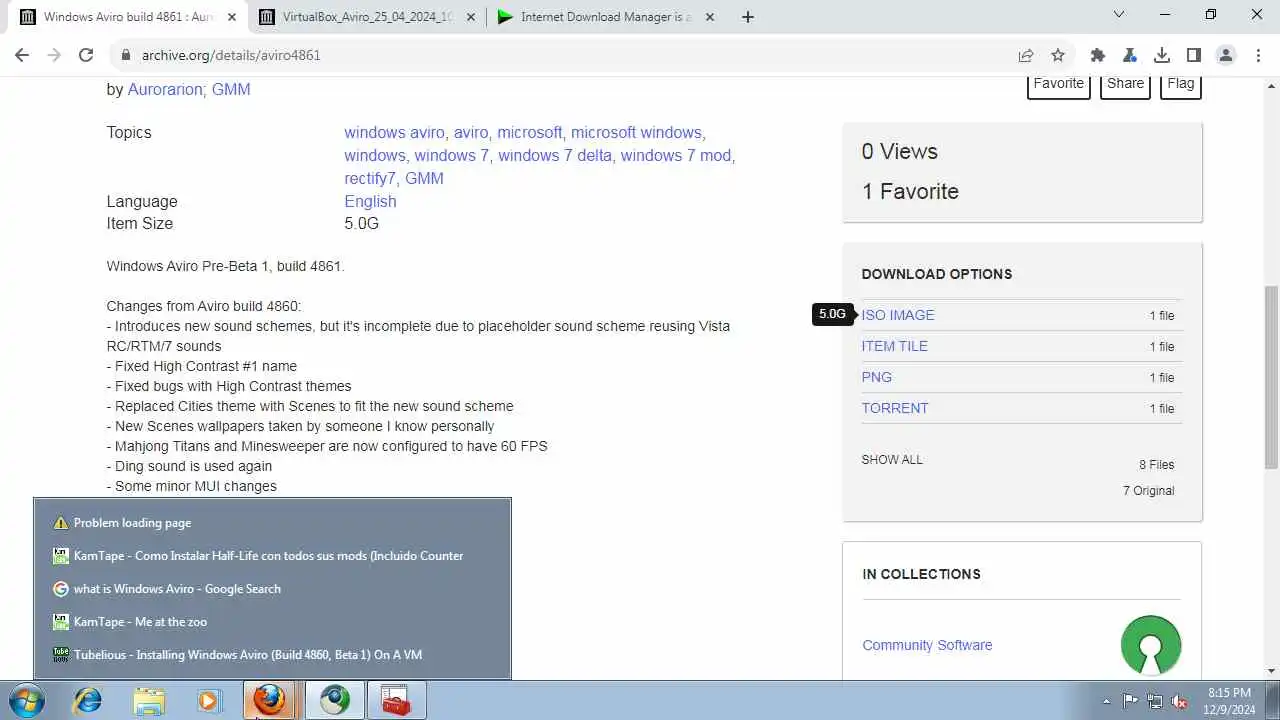Screen dimensions: 1280x720
Task: Open the English language link
Action: [x=370, y=201]
